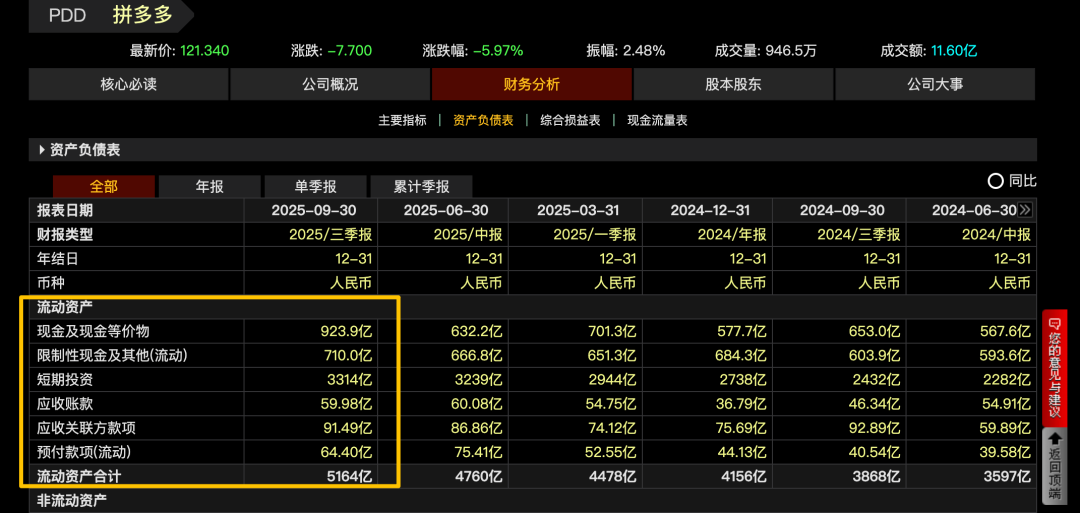Image resolution: width=1080 pixels, height=513 pixels.
Task: Click the 2025/三季报 report type cell
Action: click(x=331, y=235)
